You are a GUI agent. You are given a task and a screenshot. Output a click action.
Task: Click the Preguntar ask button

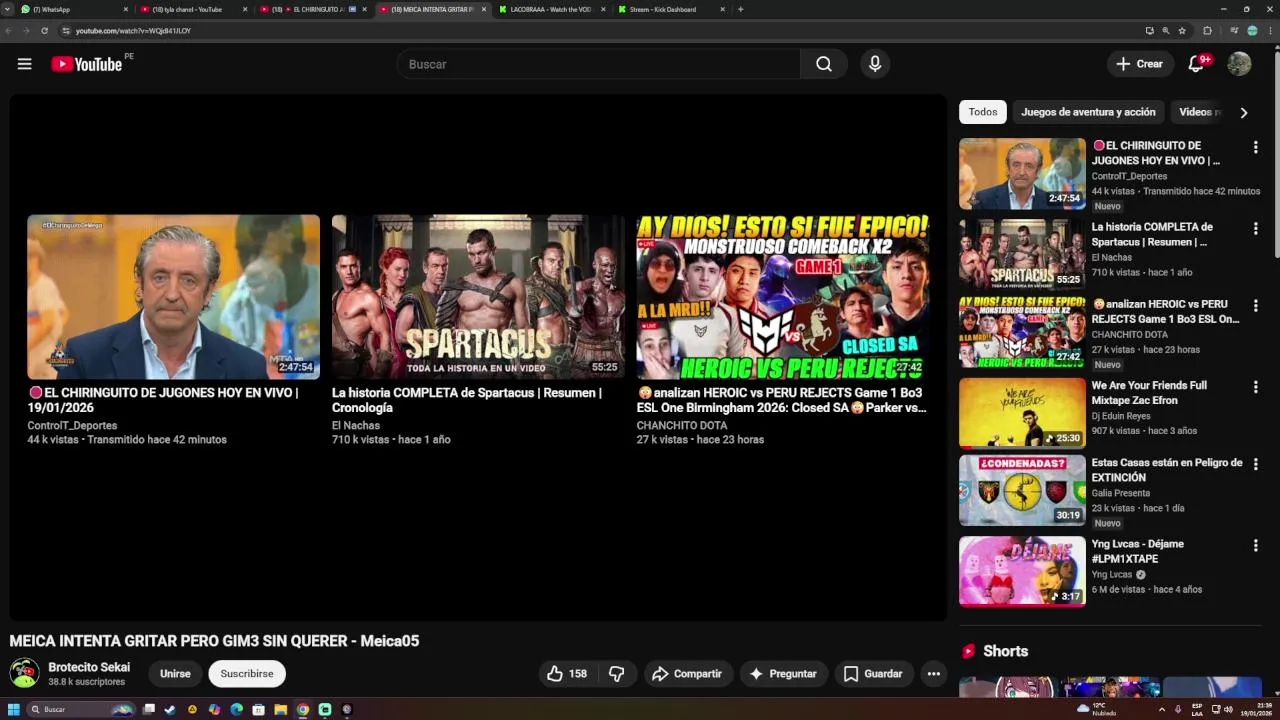784,674
